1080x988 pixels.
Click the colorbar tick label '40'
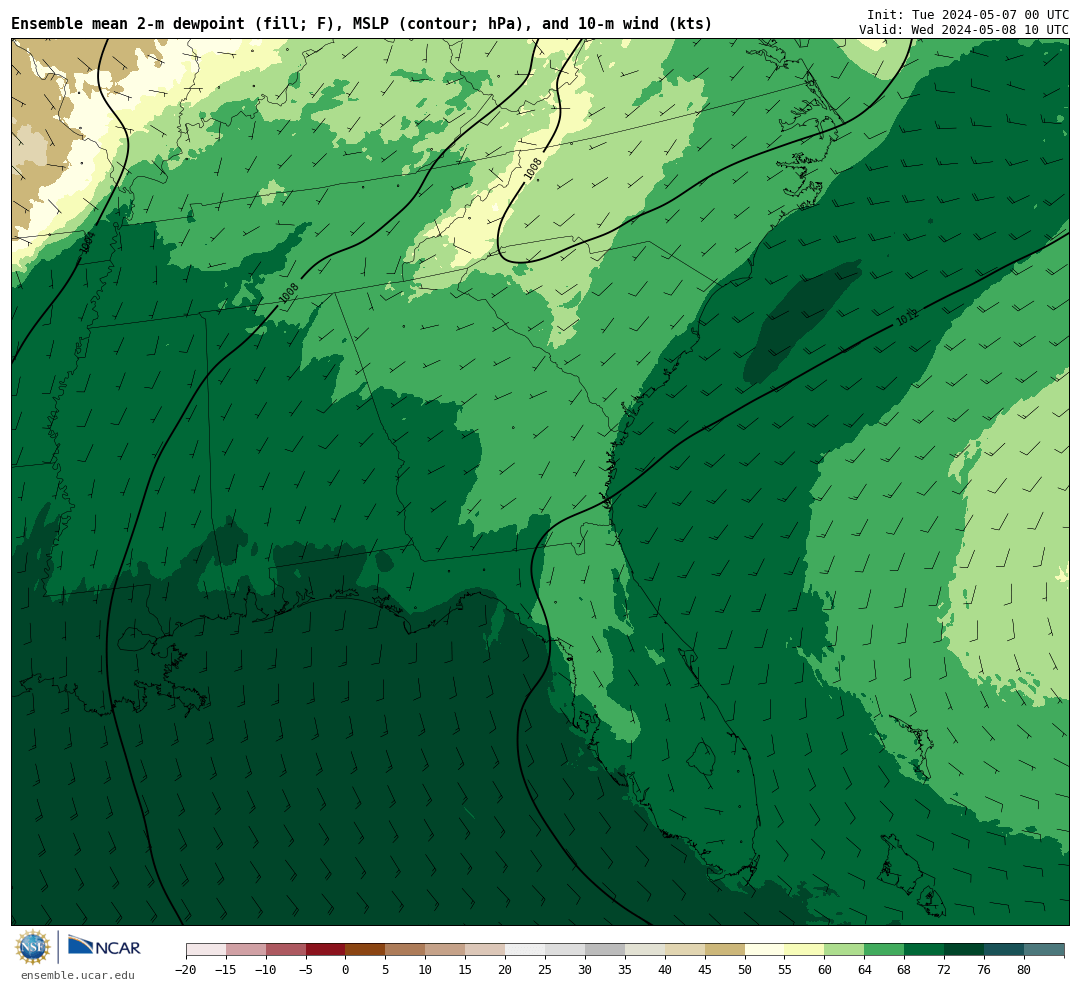(x=665, y=969)
